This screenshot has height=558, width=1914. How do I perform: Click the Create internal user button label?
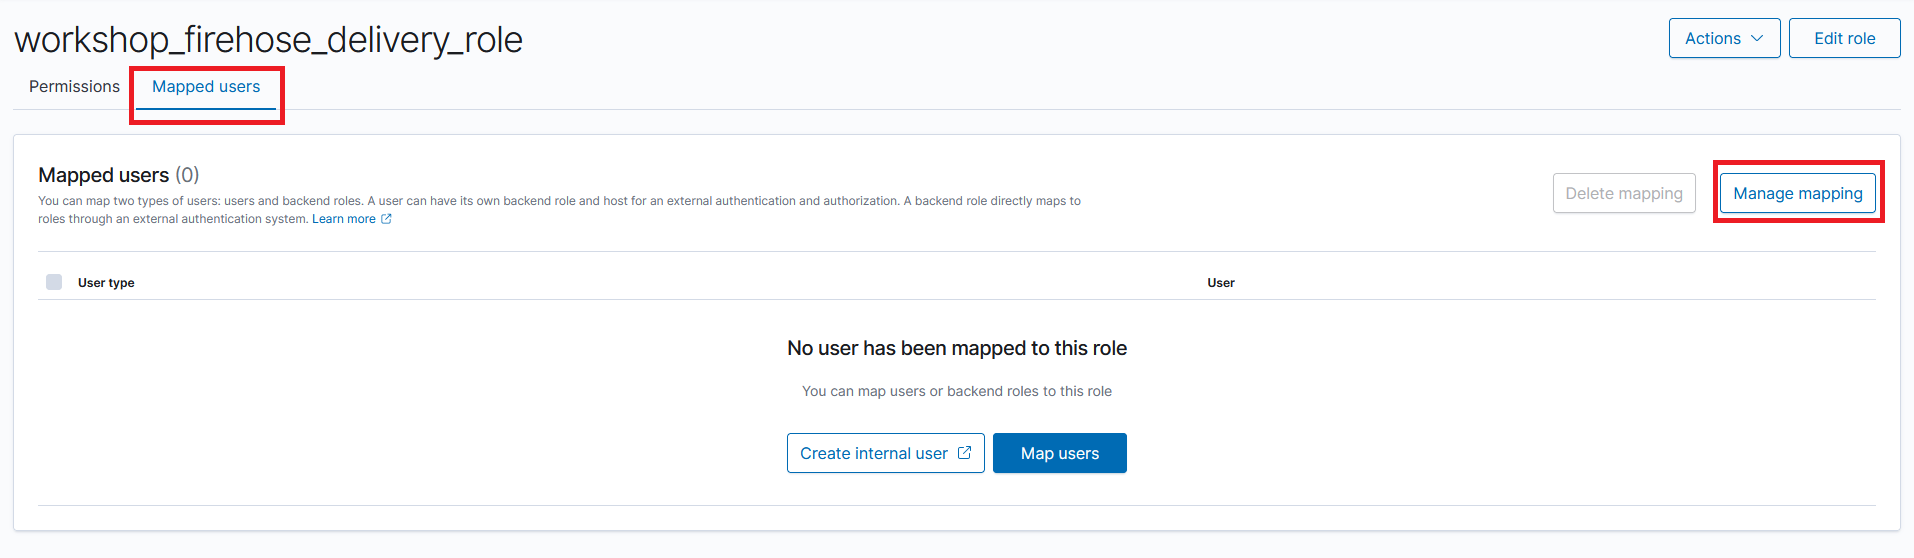[x=873, y=453]
